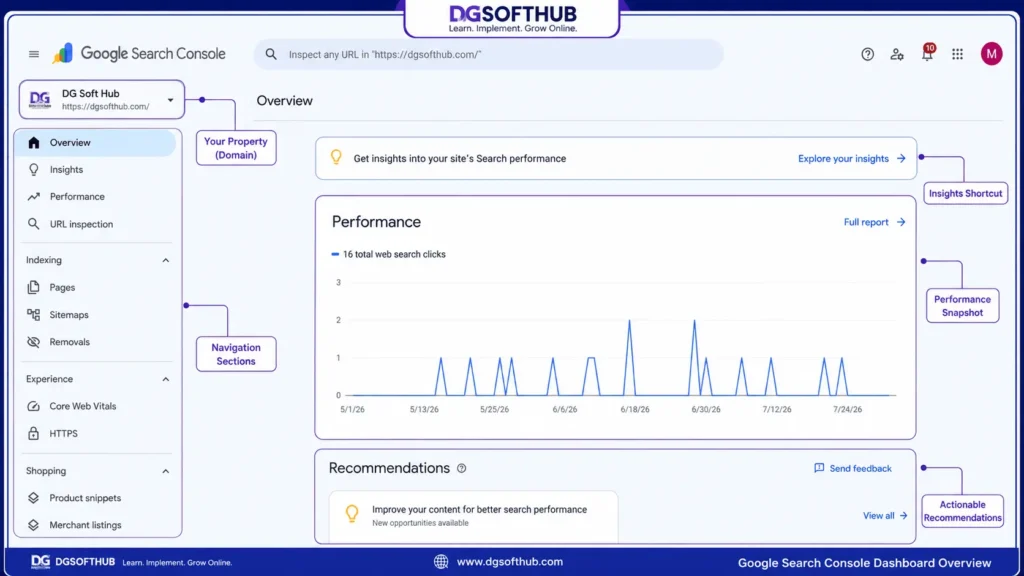
Task: Select Overview in the sidebar
Action: 95,142
